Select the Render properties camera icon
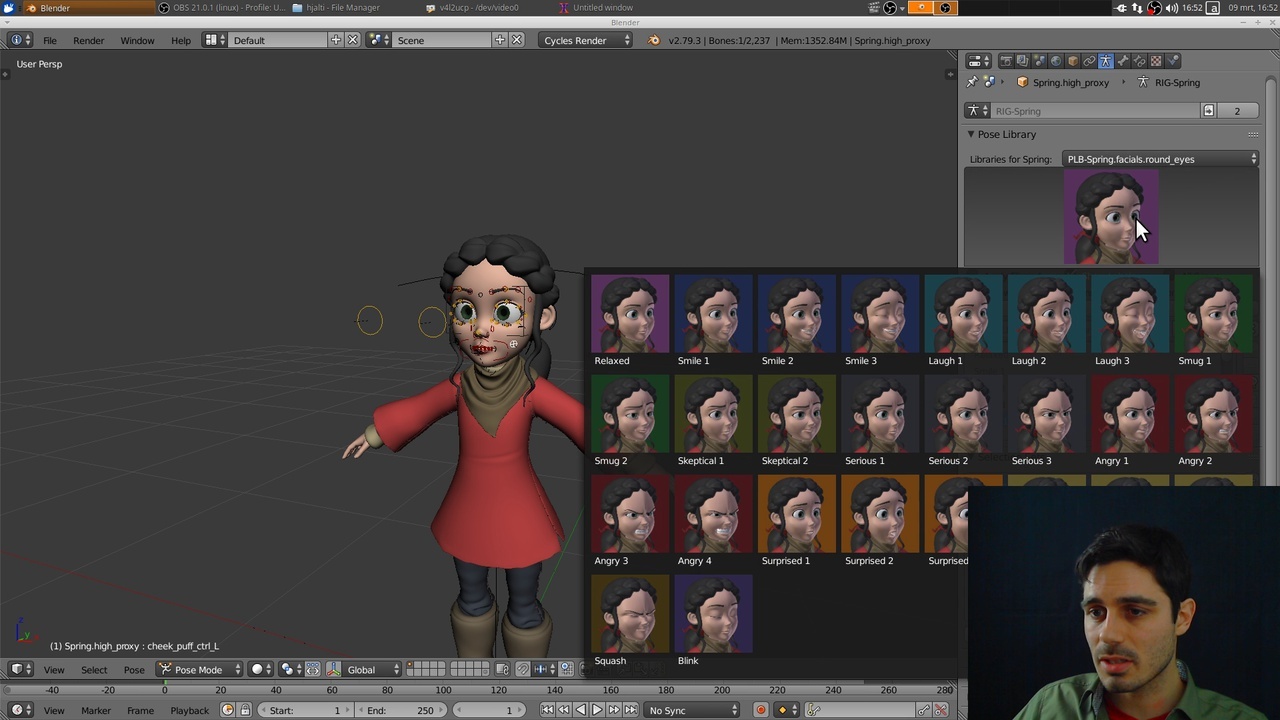1280x720 pixels. [x=1007, y=60]
